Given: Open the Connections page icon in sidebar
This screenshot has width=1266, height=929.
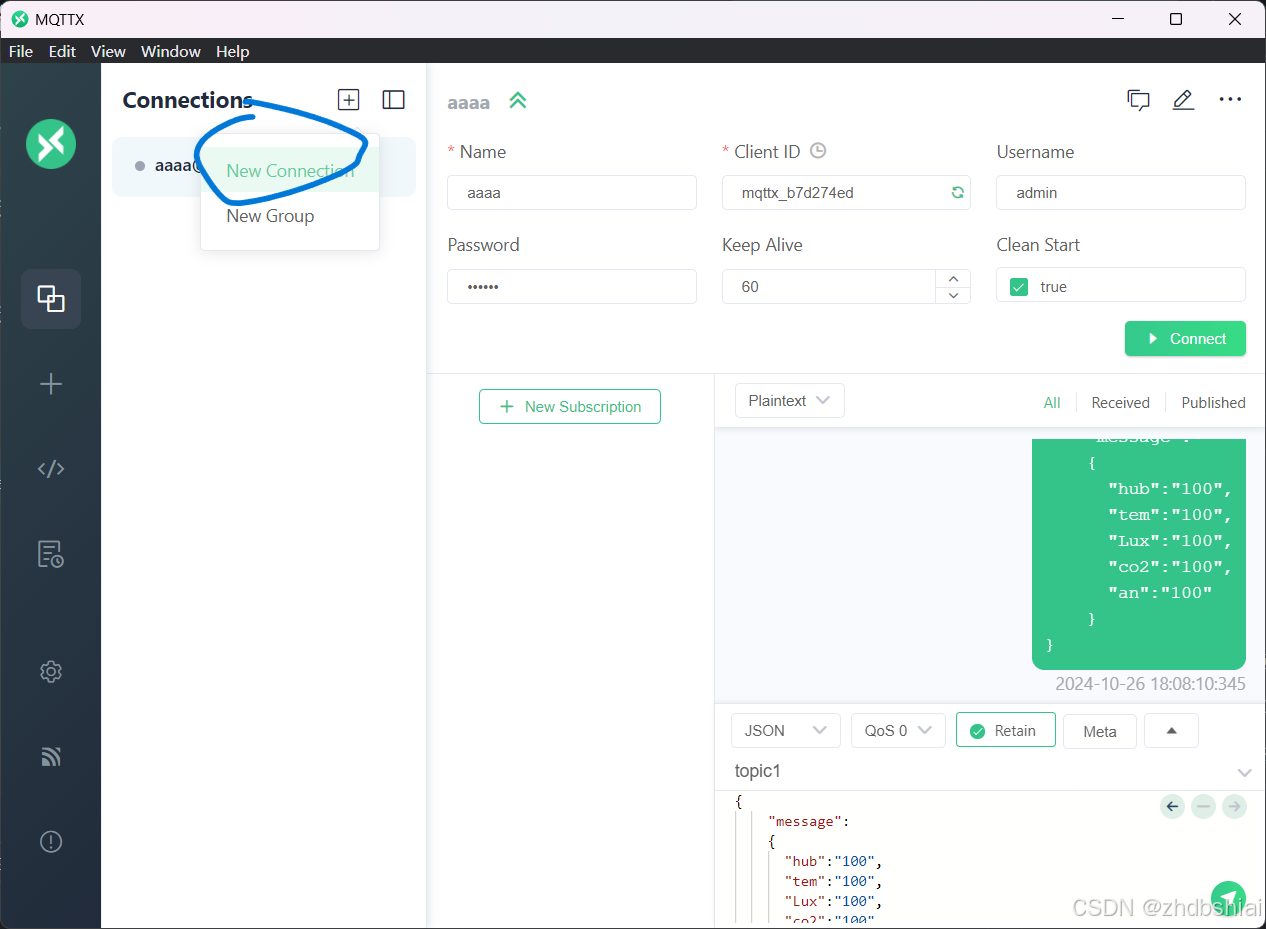Looking at the screenshot, I should pyautogui.click(x=51, y=298).
